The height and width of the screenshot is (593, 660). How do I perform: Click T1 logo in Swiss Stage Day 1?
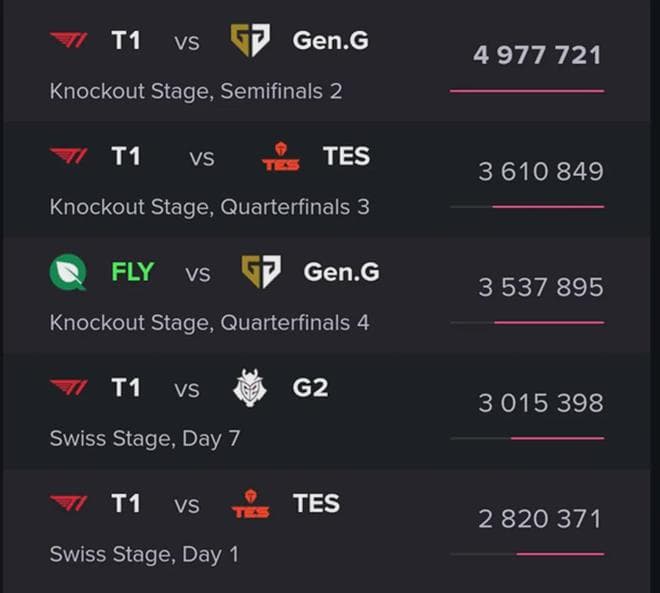click(69, 503)
